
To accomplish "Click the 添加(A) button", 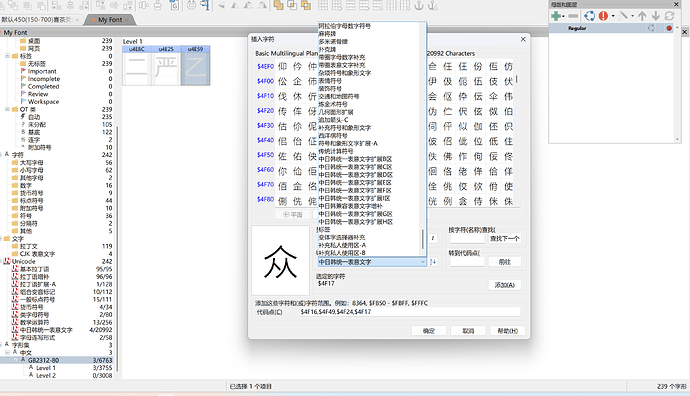I will coord(504,285).
